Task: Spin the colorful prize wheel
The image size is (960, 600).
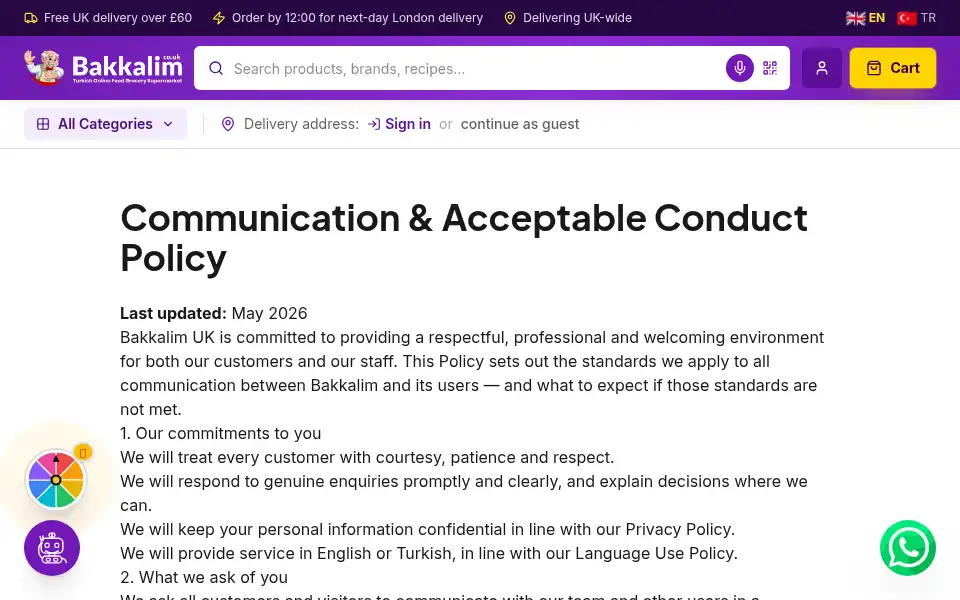Action: click(x=56, y=479)
